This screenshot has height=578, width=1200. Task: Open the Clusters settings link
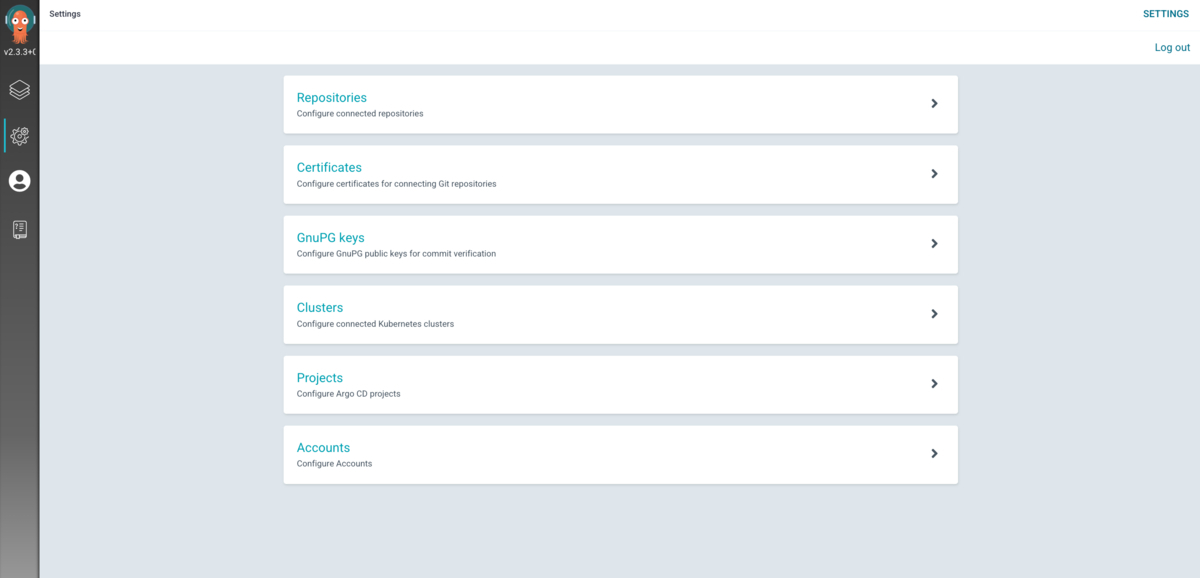tap(320, 308)
